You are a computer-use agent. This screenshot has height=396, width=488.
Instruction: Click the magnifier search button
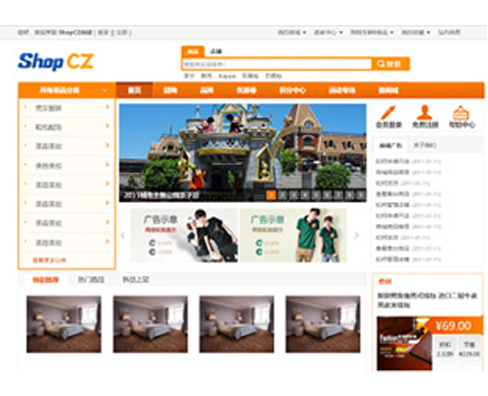coord(390,64)
